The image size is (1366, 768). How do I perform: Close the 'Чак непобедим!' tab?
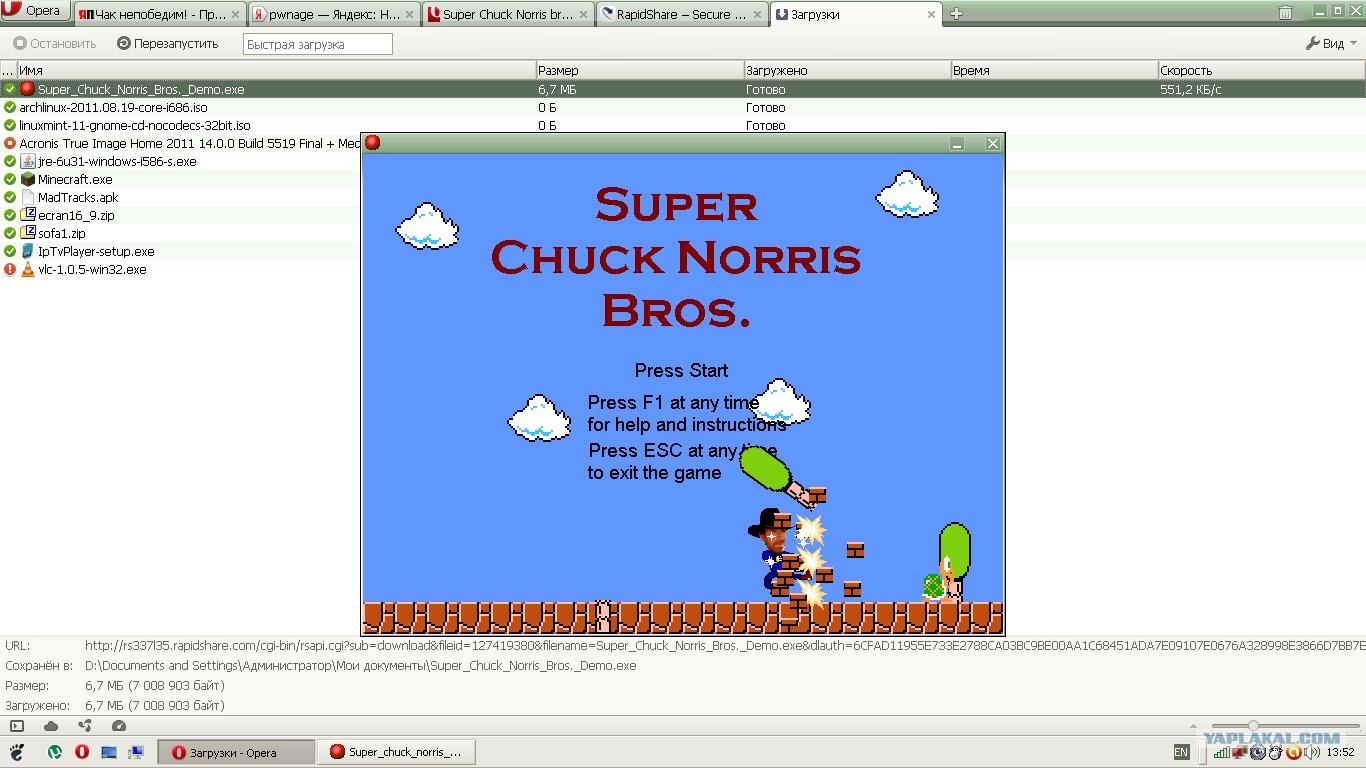235,15
